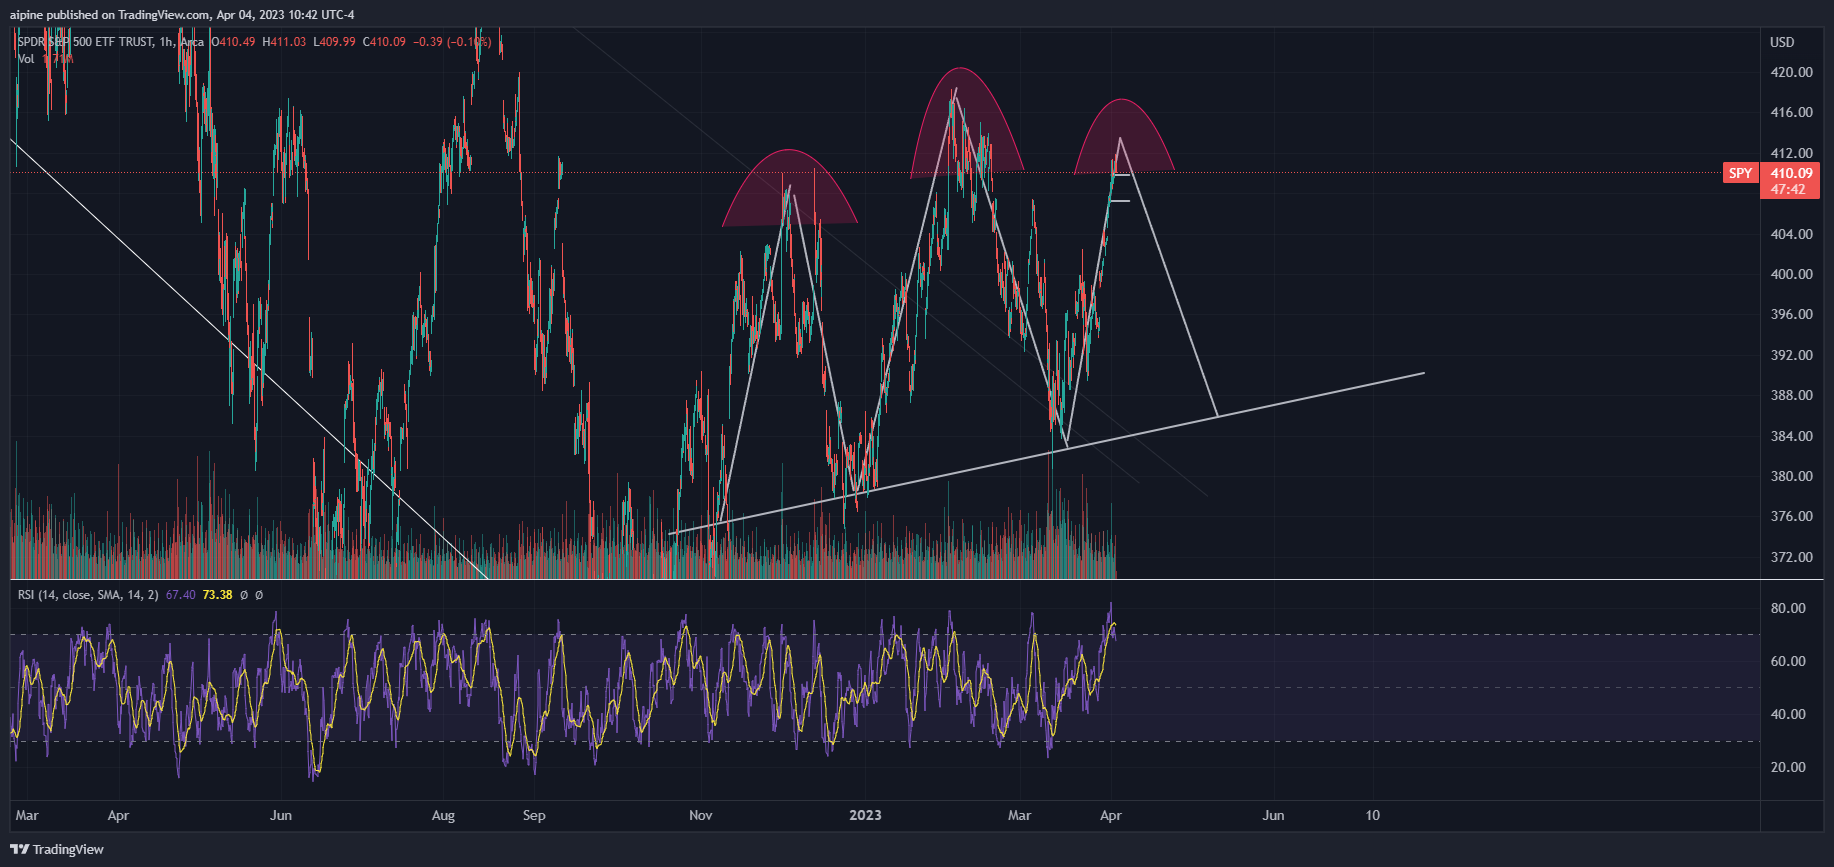
Task: Click the 380.00 price axis label
Action: pos(1791,476)
